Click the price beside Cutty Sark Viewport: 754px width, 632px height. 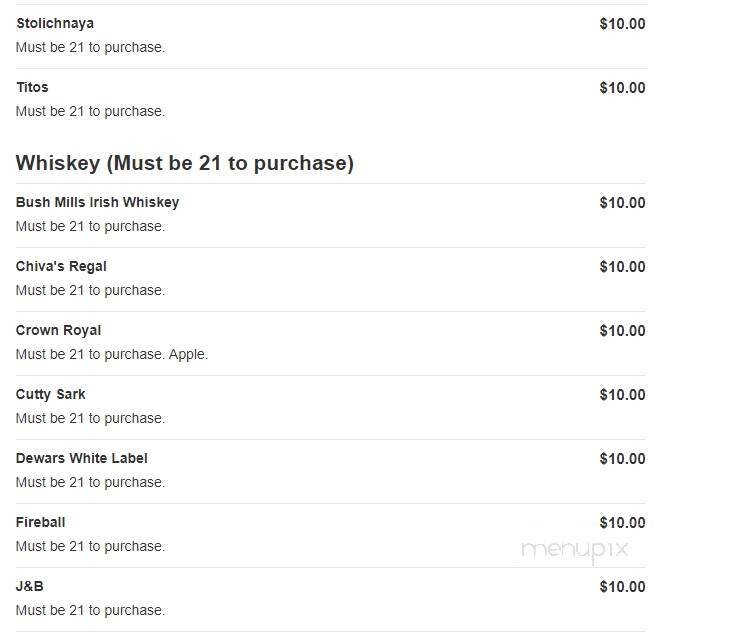click(622, 394)
